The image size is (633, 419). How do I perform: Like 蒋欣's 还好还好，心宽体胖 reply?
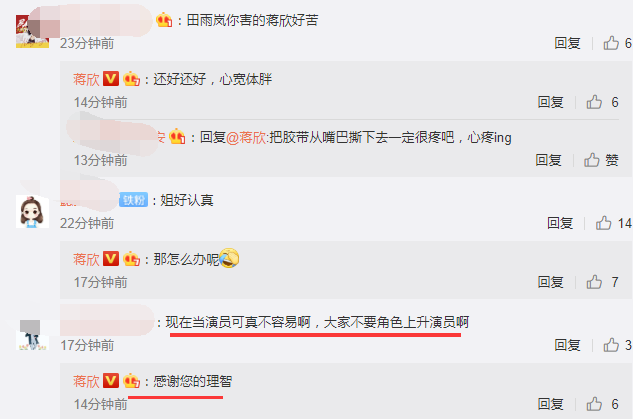coord(594,102)
